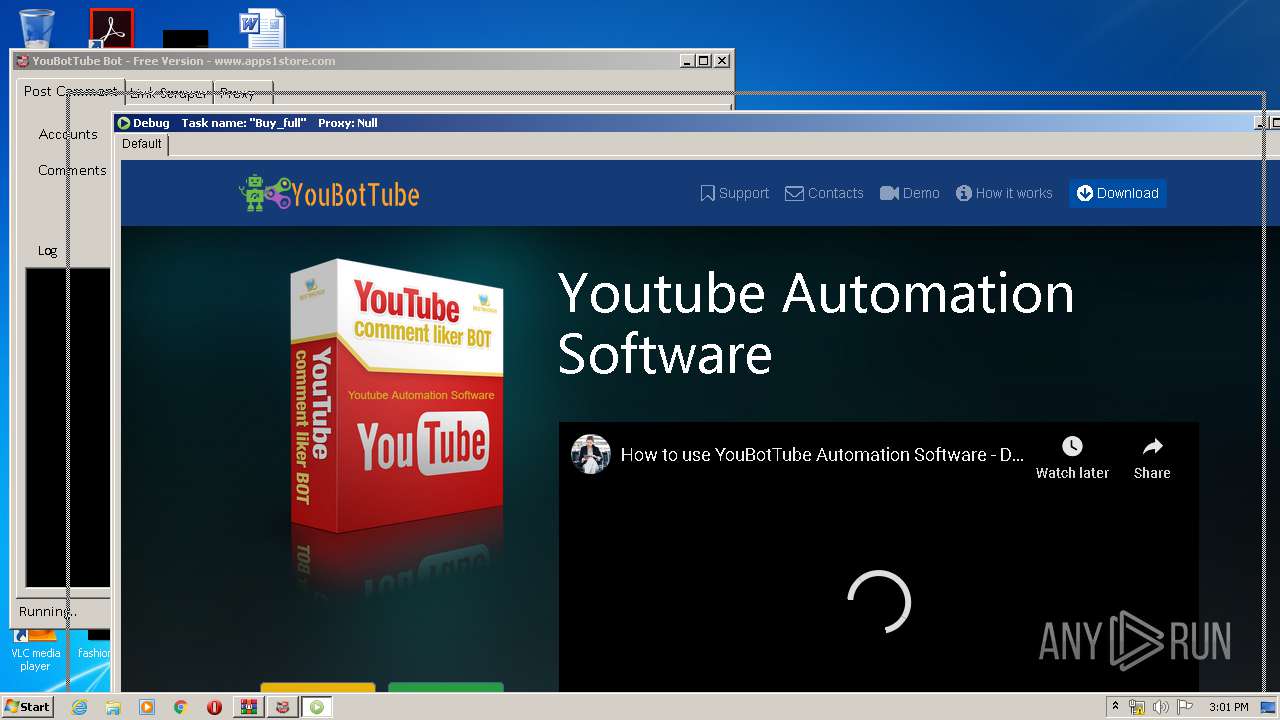Click the Contacts link
The height and width of the screenshot is (720, 1280).
click(824, 193)
